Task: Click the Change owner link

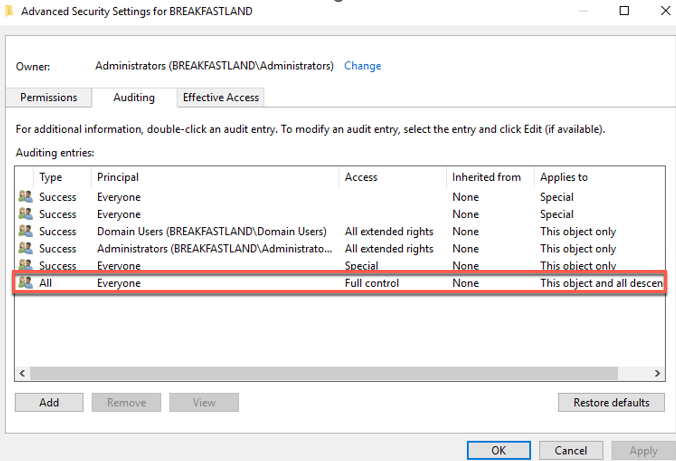Action: [362, 66]
